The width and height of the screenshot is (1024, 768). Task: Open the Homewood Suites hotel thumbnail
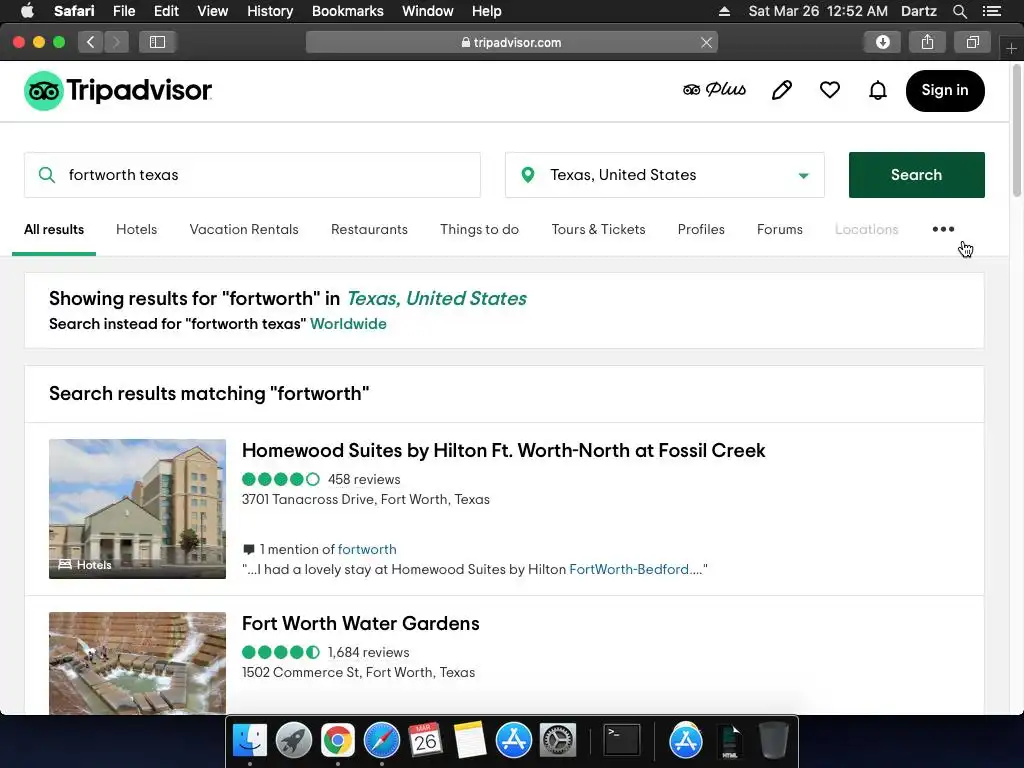click(137, 509)
